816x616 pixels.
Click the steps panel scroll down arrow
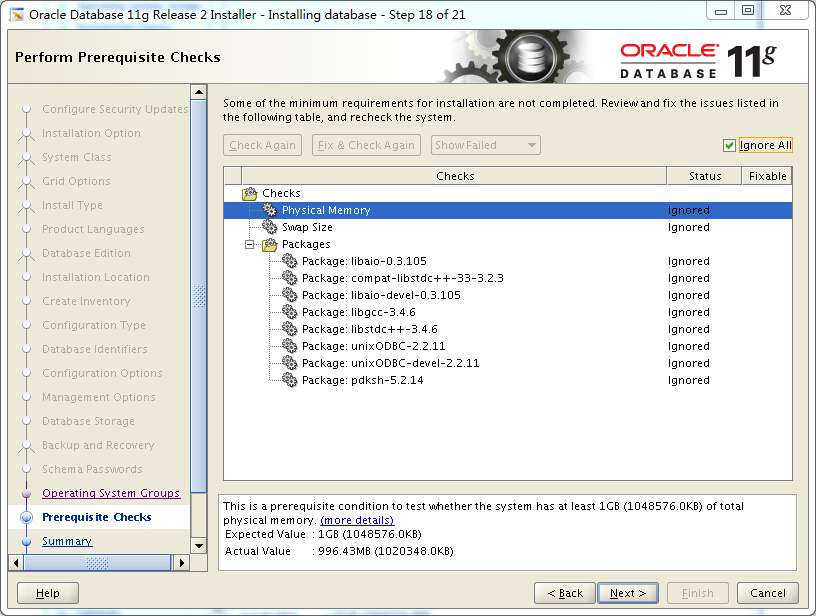tap(199, 546)
